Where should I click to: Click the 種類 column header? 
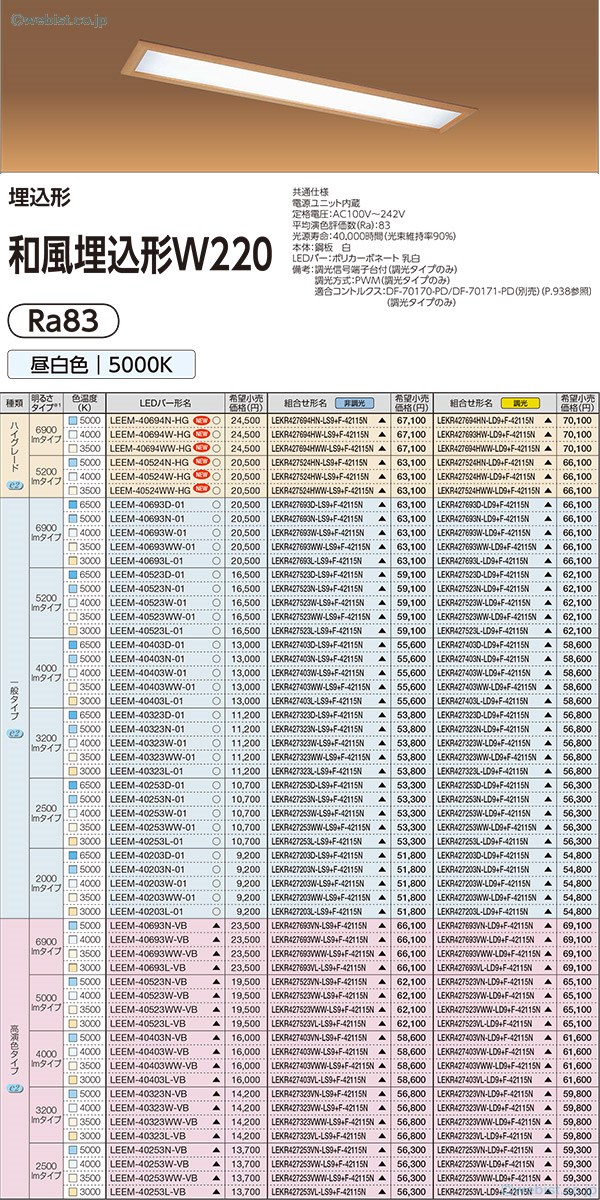tap(14, 403)
